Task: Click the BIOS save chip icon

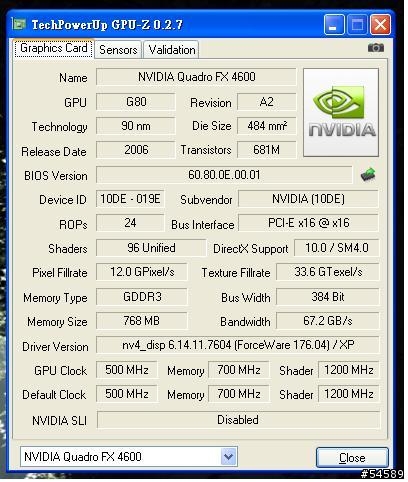Action: [x=368, y=174]
